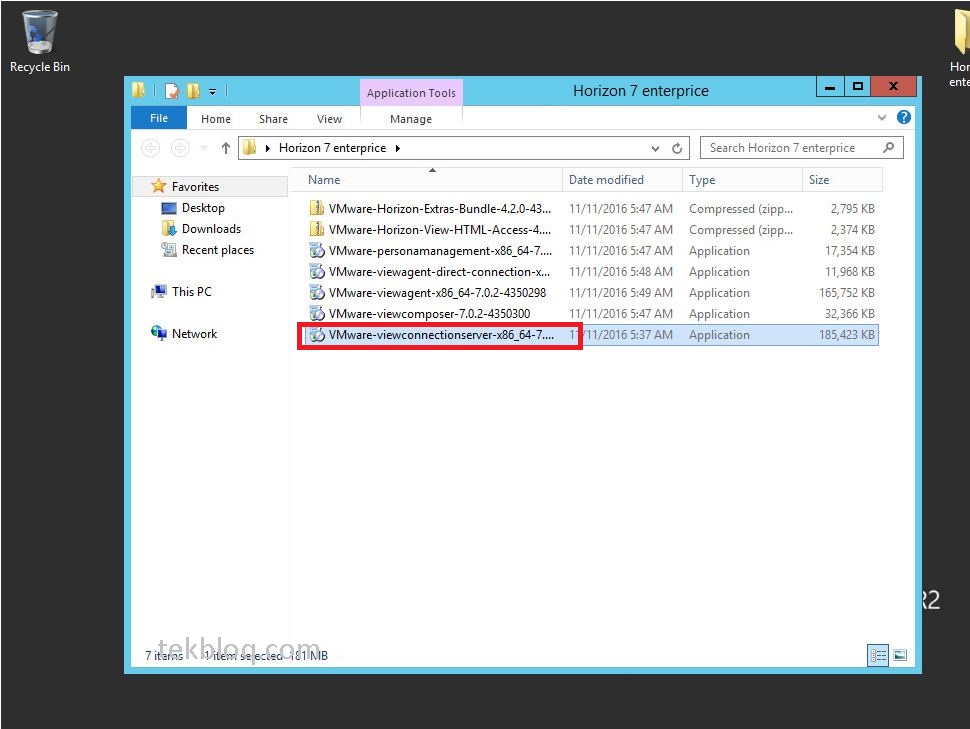Sort by the Name column header
970x729 pixels.
(426, 179)
